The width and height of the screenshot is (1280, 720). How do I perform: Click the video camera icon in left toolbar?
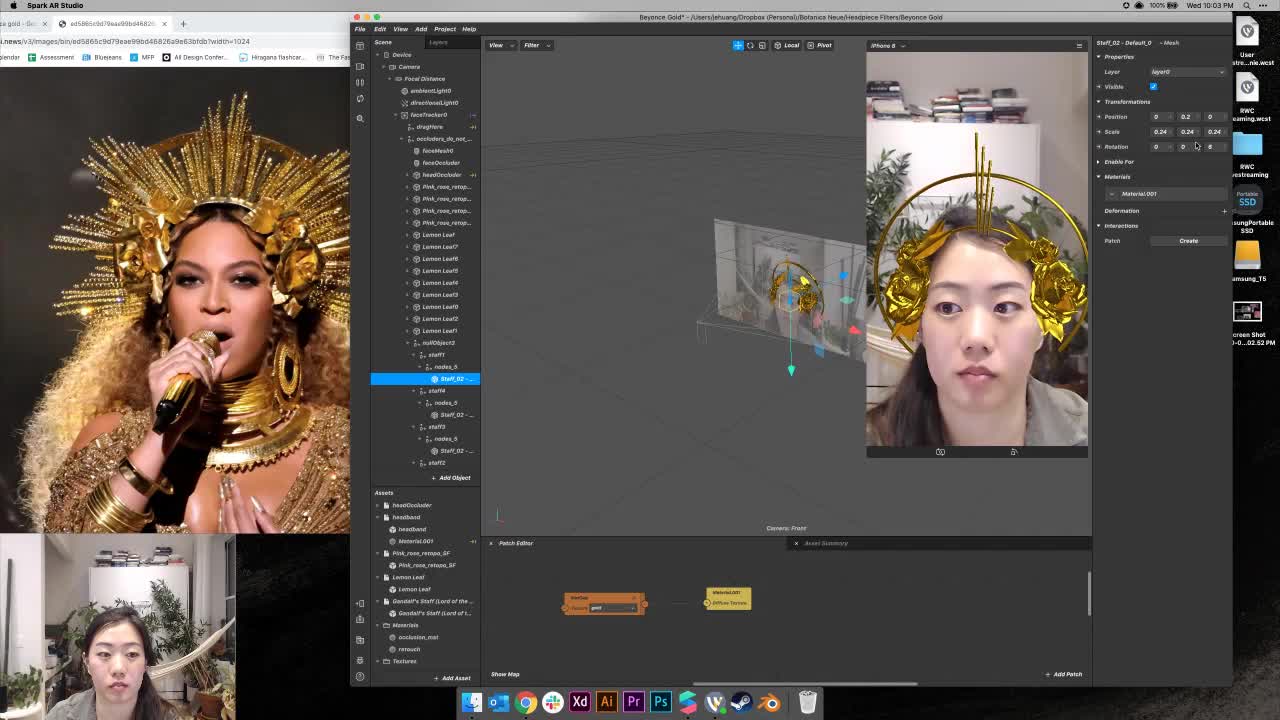tap(360, 65)
